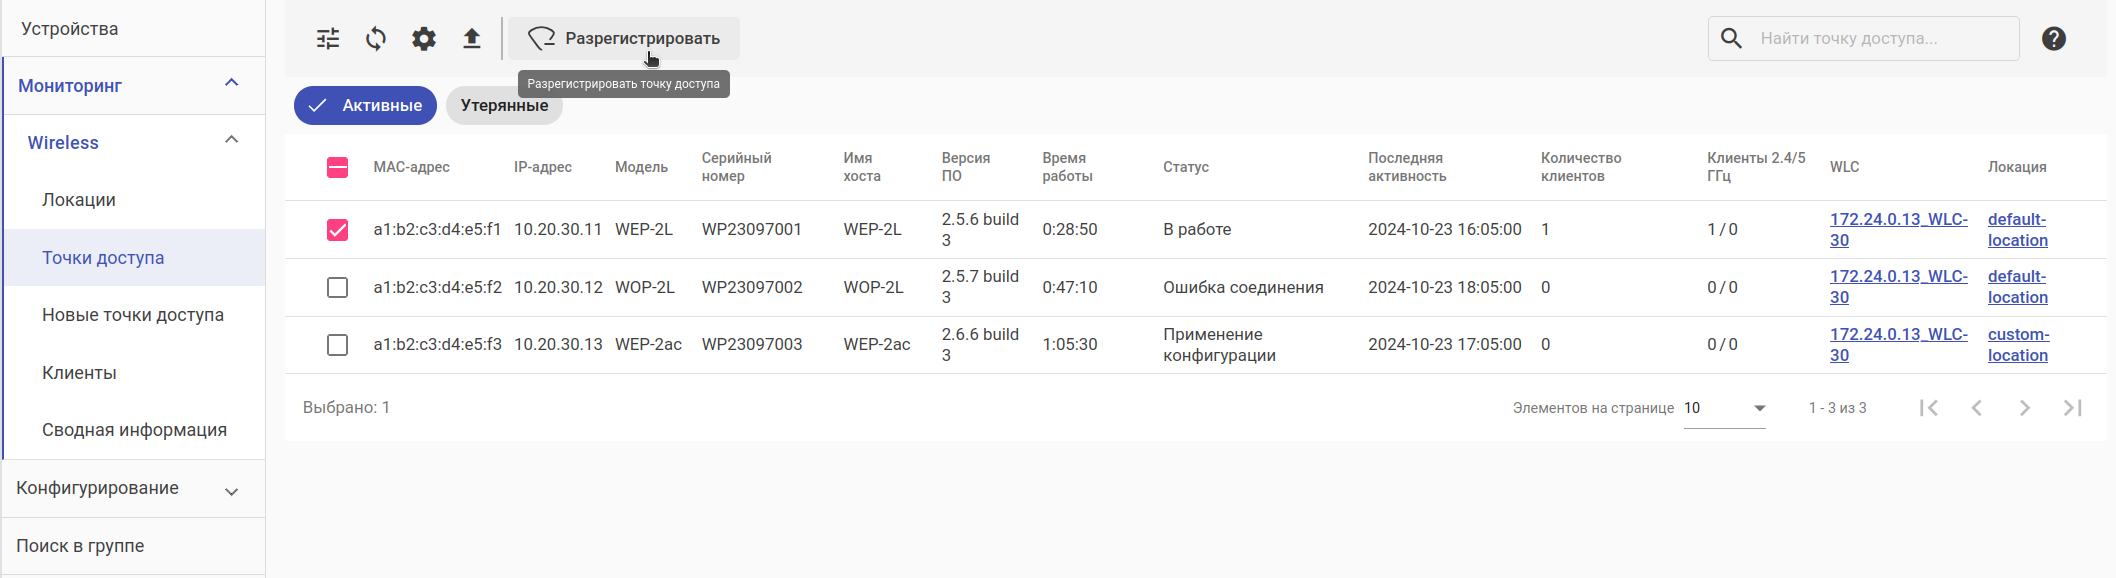This screenshot has height=578, width=2116.
Task: Click the access point search field
Action: click(x=1880, y=39)
